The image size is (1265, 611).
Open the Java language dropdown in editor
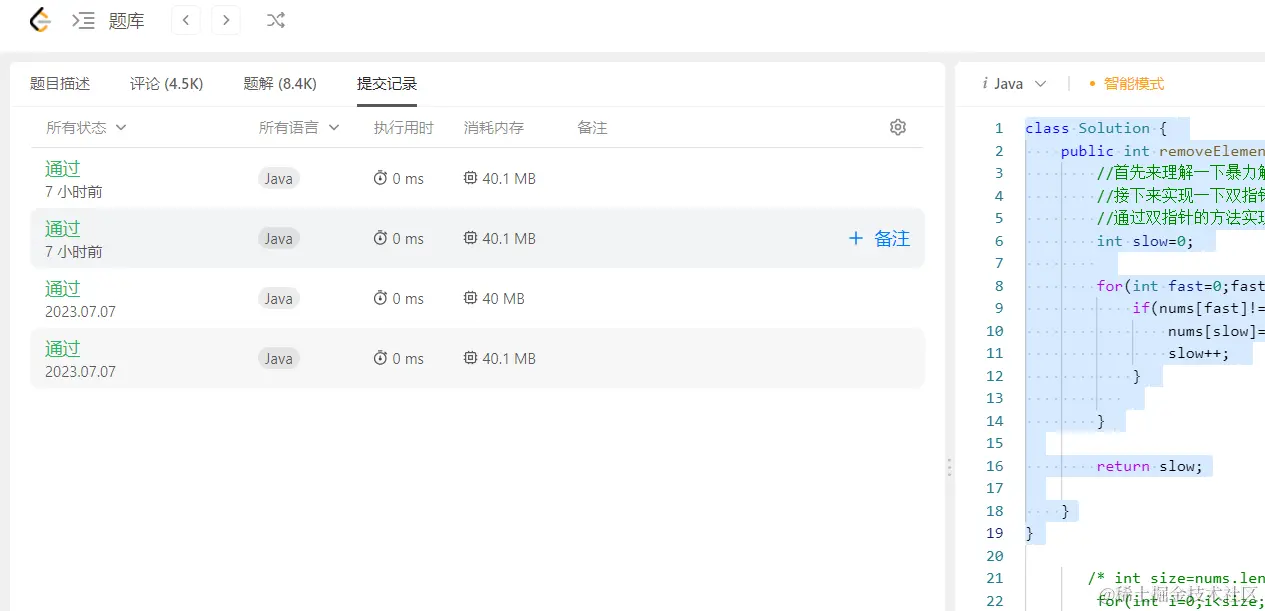[x=1015, y=84]
